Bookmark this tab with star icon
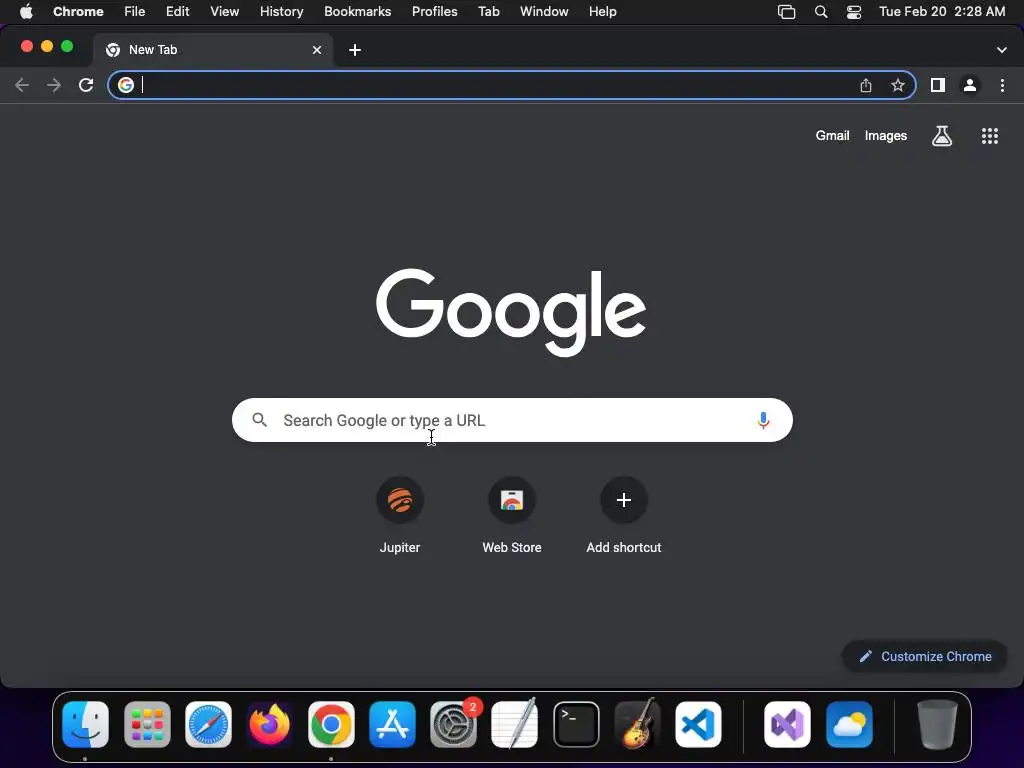Screen dimensions: 1024x768 tap(898, 85)
